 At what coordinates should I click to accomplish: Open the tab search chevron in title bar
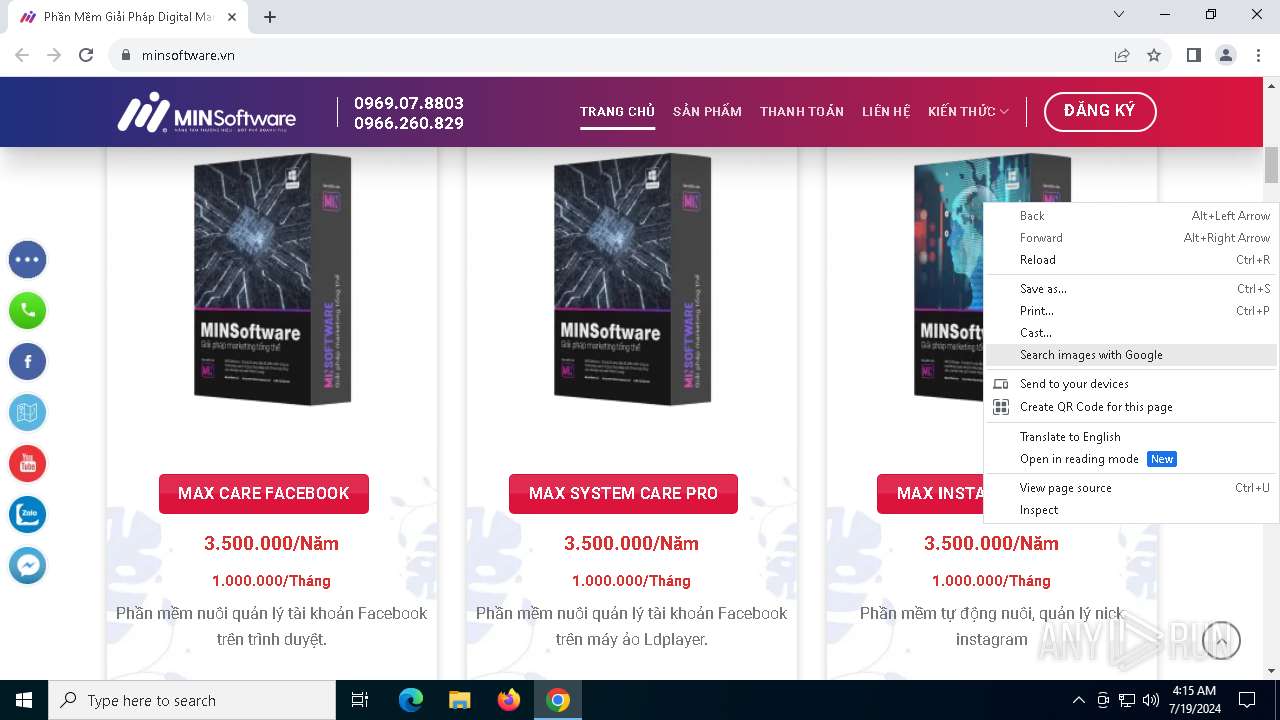[x=1119, y=15]
